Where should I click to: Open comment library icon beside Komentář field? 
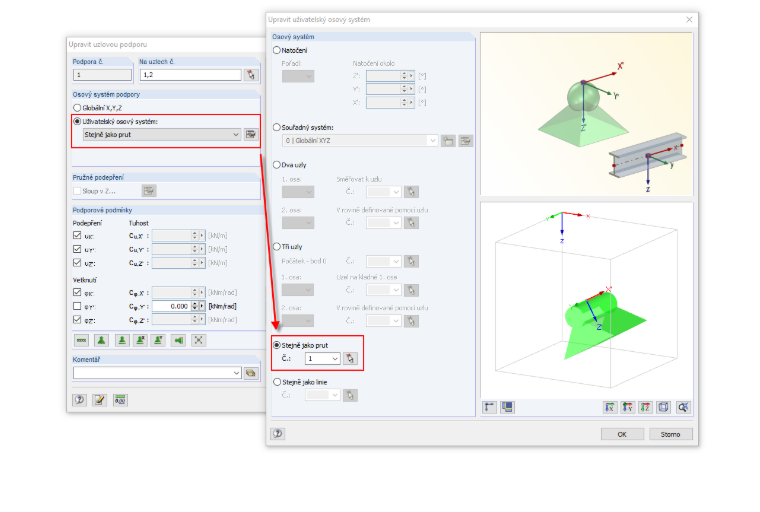point(251,373)
